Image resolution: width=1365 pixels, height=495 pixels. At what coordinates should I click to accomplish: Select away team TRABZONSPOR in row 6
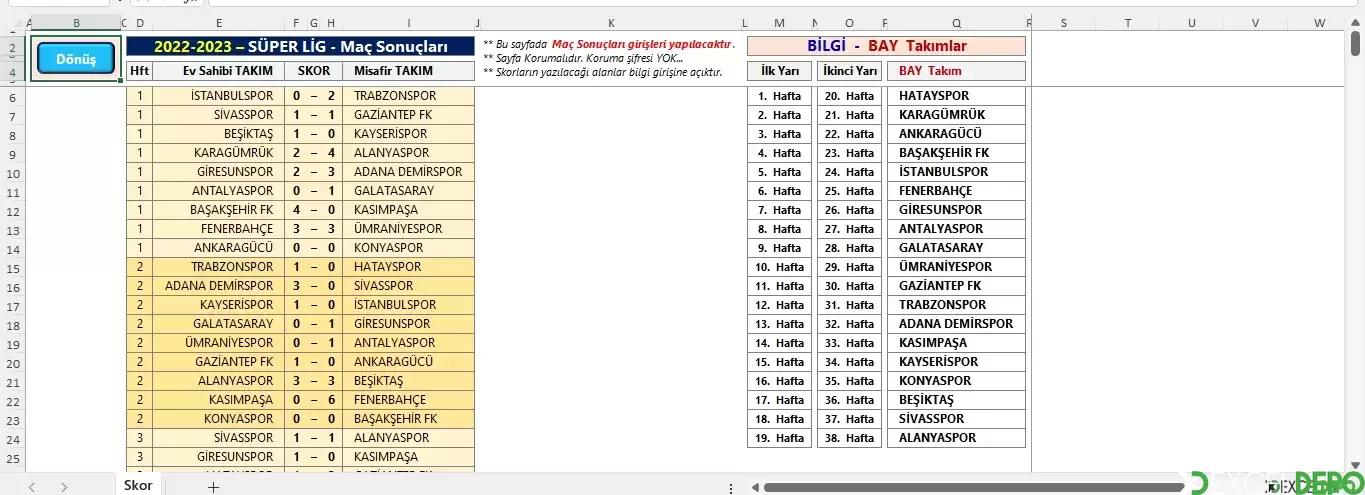coord(408,96)
